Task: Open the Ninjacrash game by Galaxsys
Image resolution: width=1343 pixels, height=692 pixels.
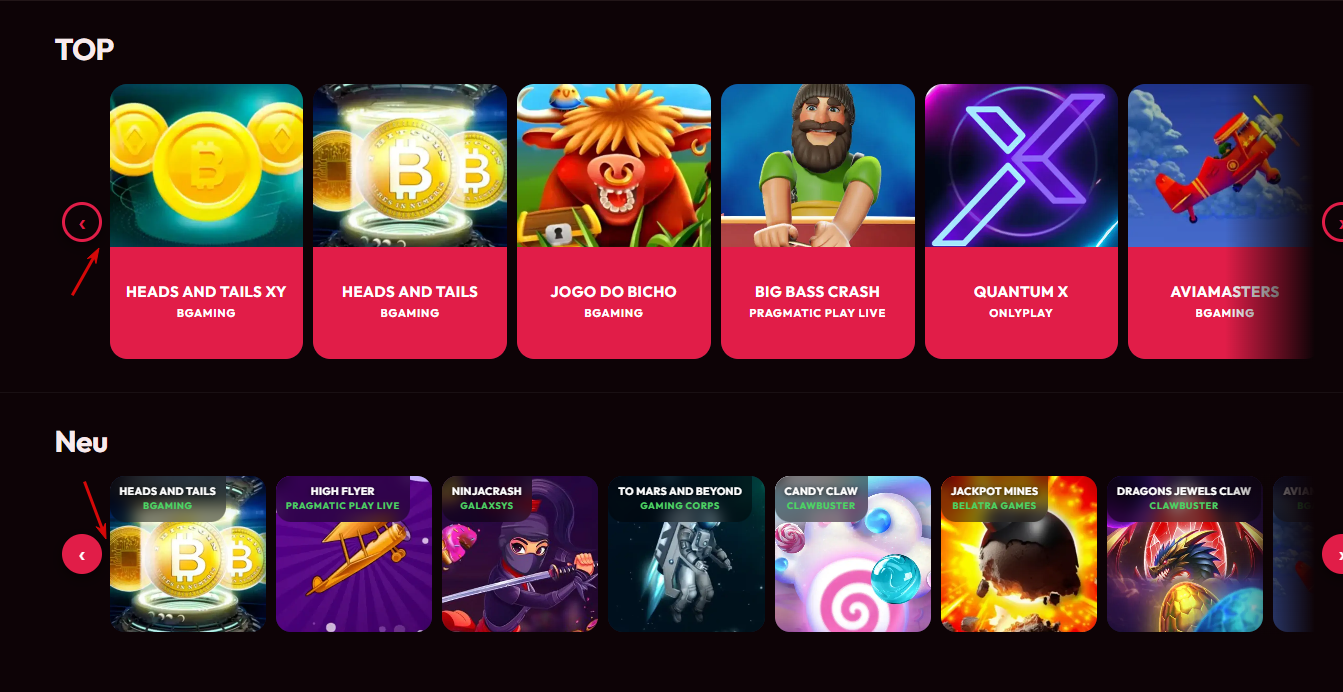Action: pos(520,554)
